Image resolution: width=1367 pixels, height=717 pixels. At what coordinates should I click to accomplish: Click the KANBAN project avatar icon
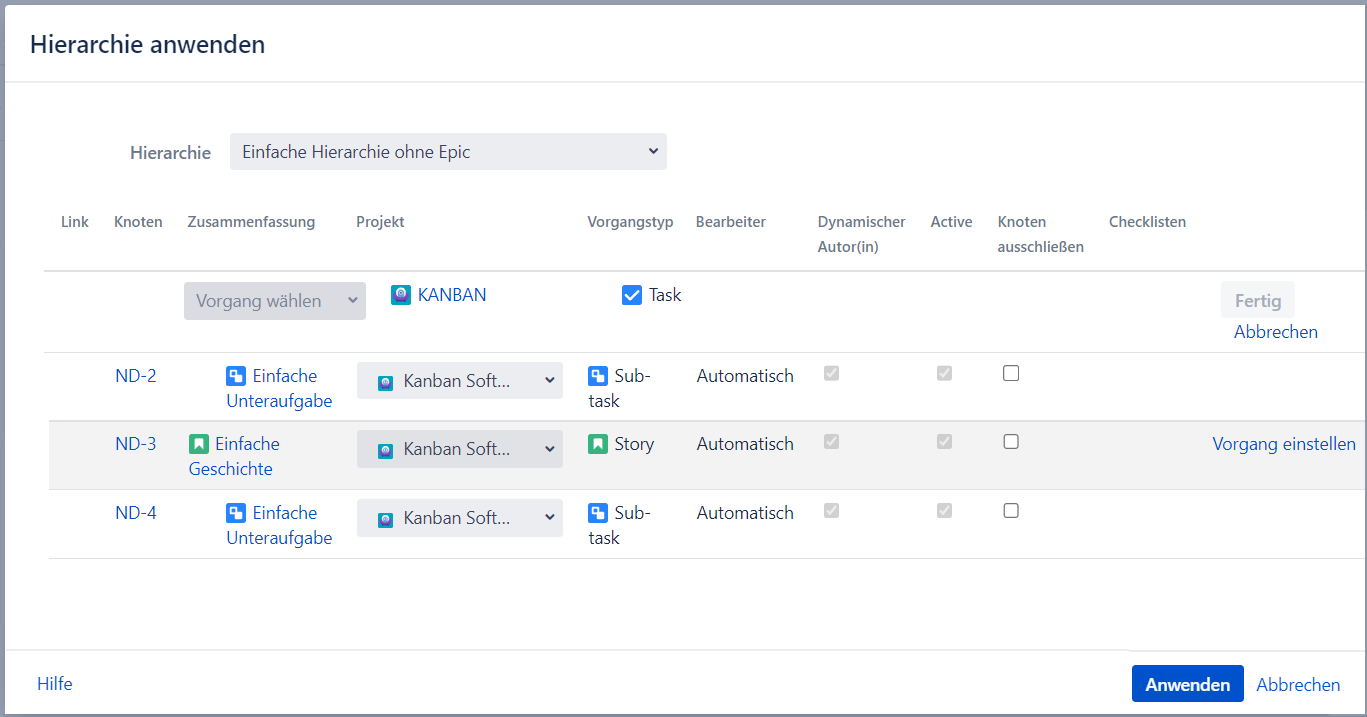pos(401,295)
